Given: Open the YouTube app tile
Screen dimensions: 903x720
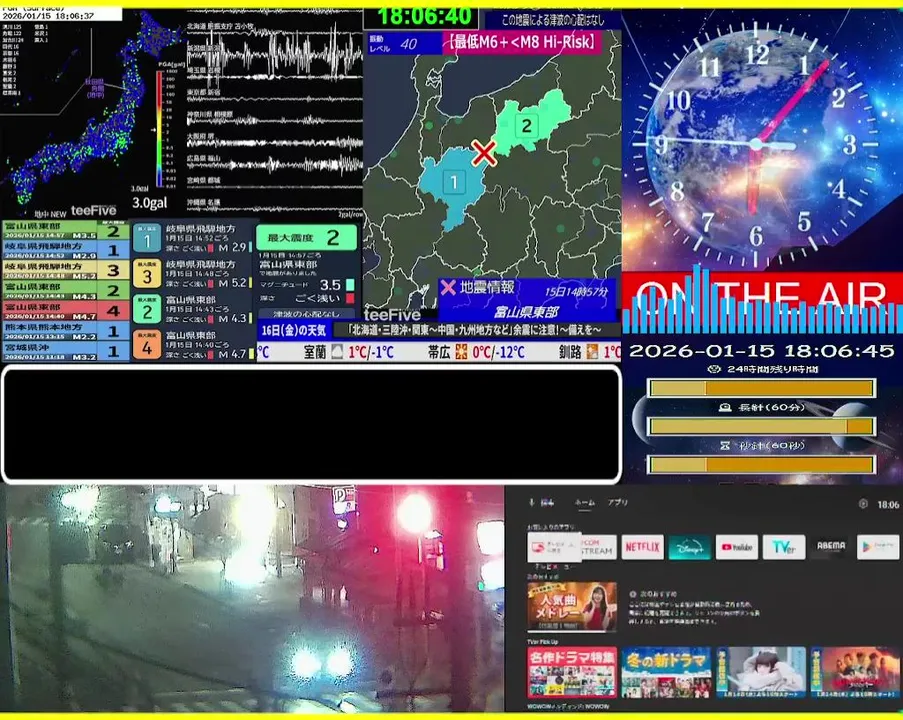Looking at the screenshot, I should point(737,547).
